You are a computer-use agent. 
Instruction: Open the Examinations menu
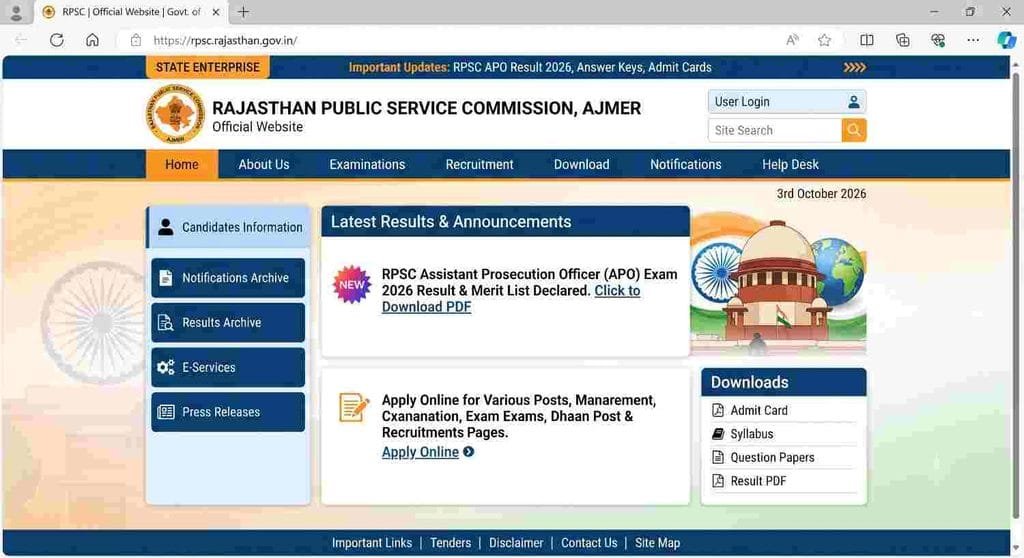pos(367,165)
